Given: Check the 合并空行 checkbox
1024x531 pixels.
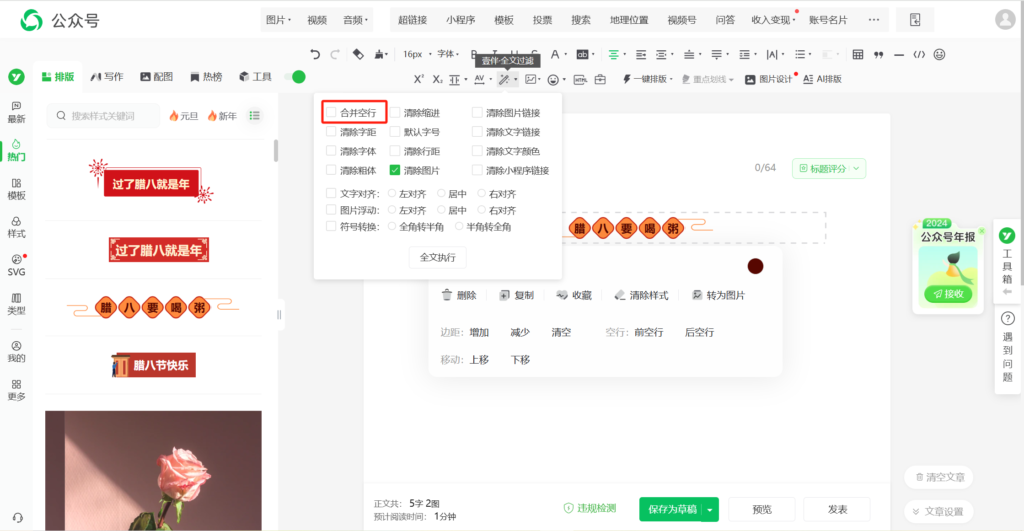Looking at the screenshot, I should click(x=331, y=112).
